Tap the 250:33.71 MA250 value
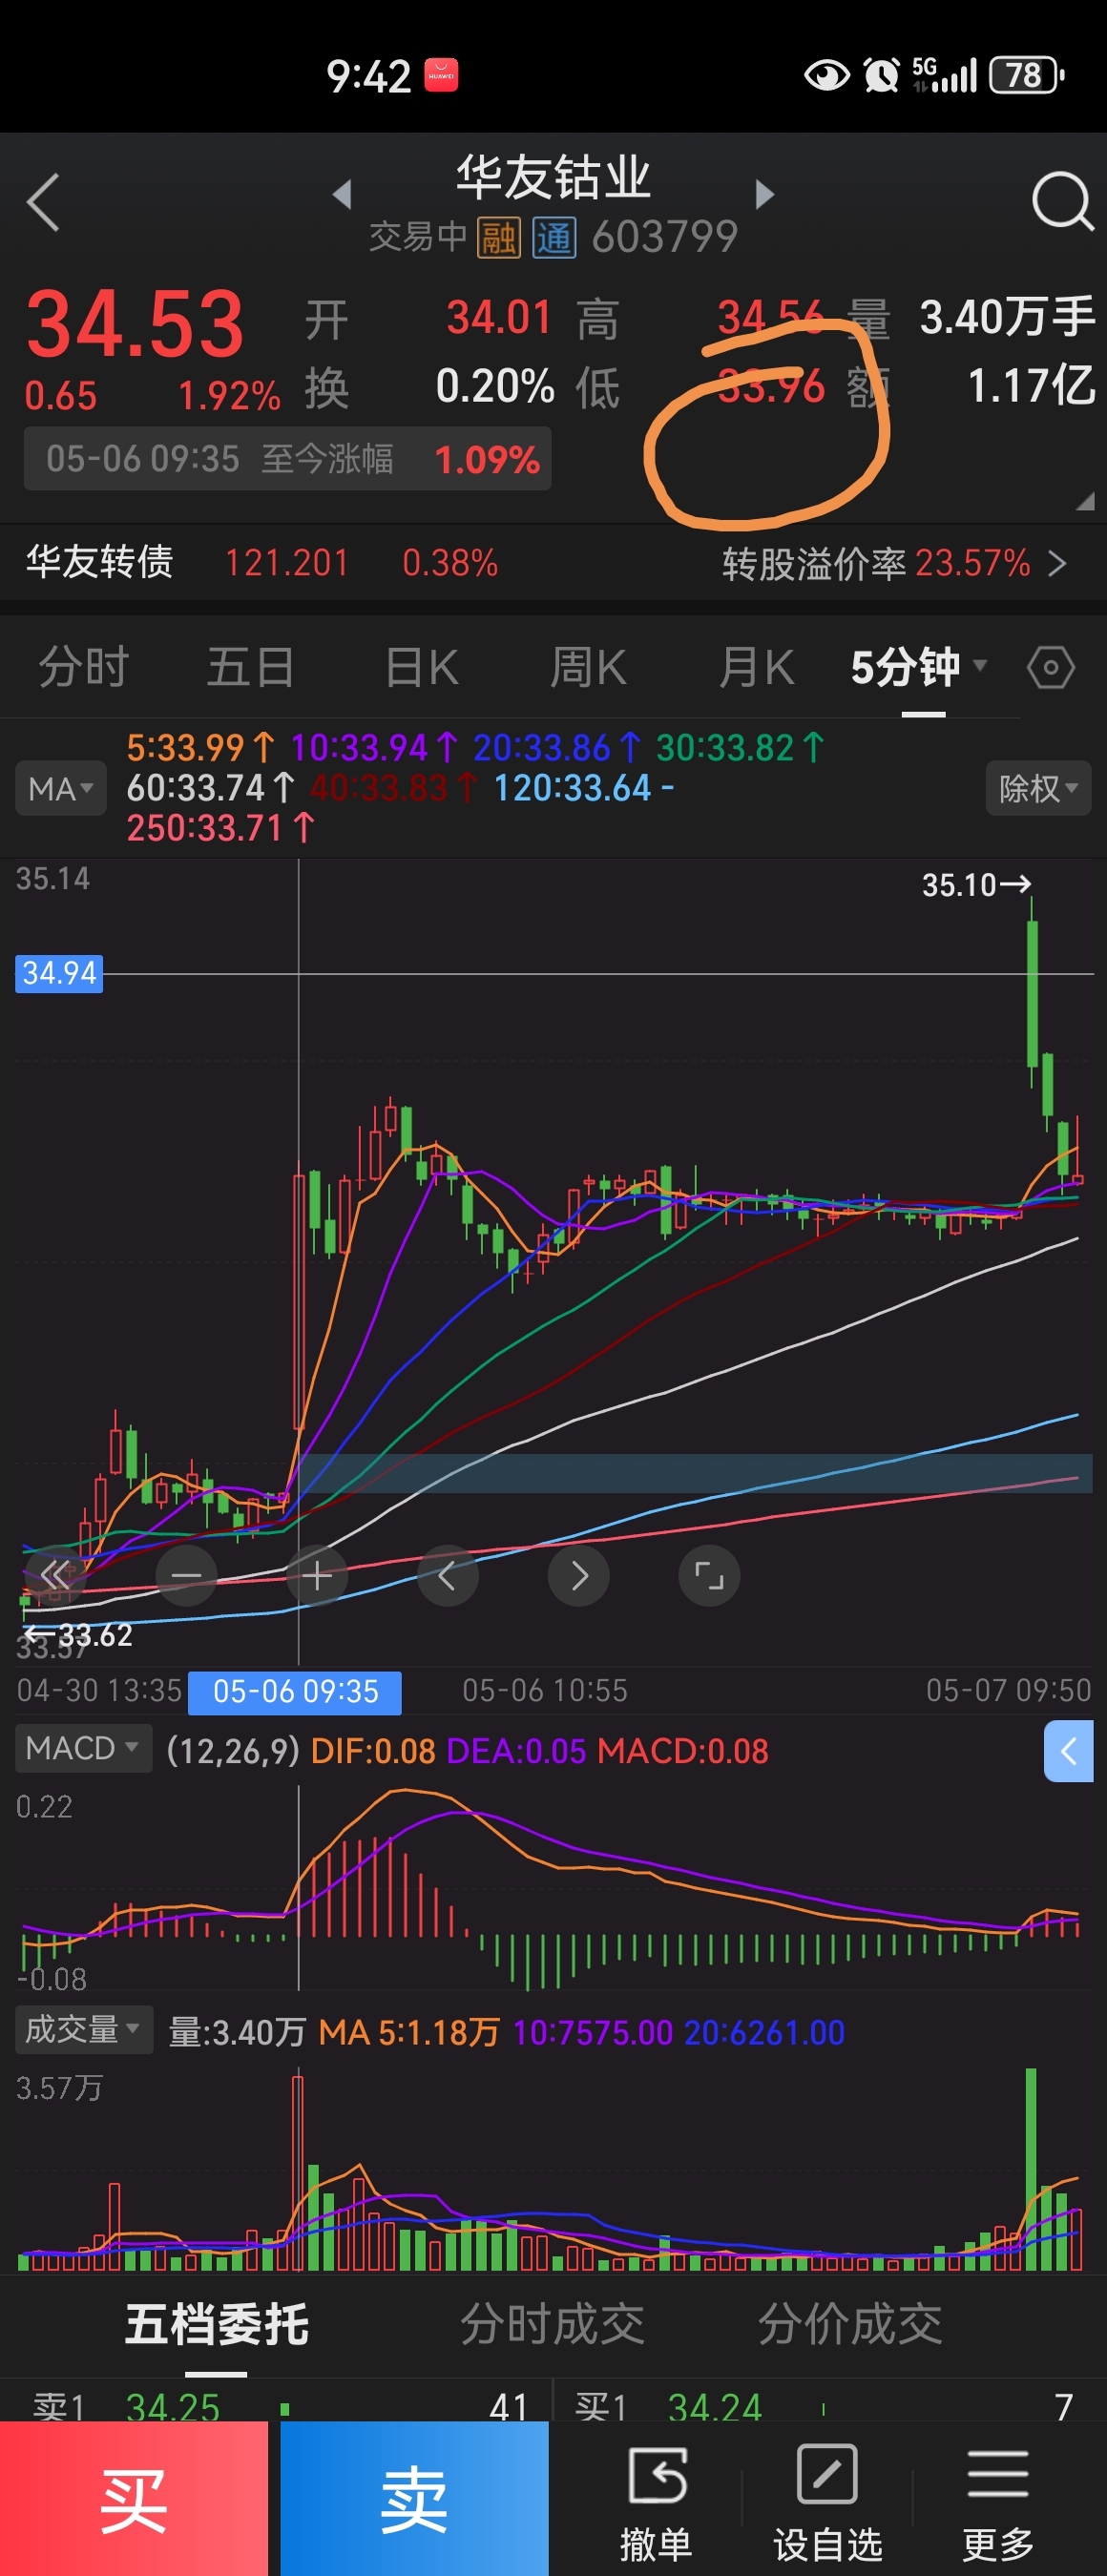This screenshot has height=2576, width=1107. pyautogui.click(x=221, y=828)
